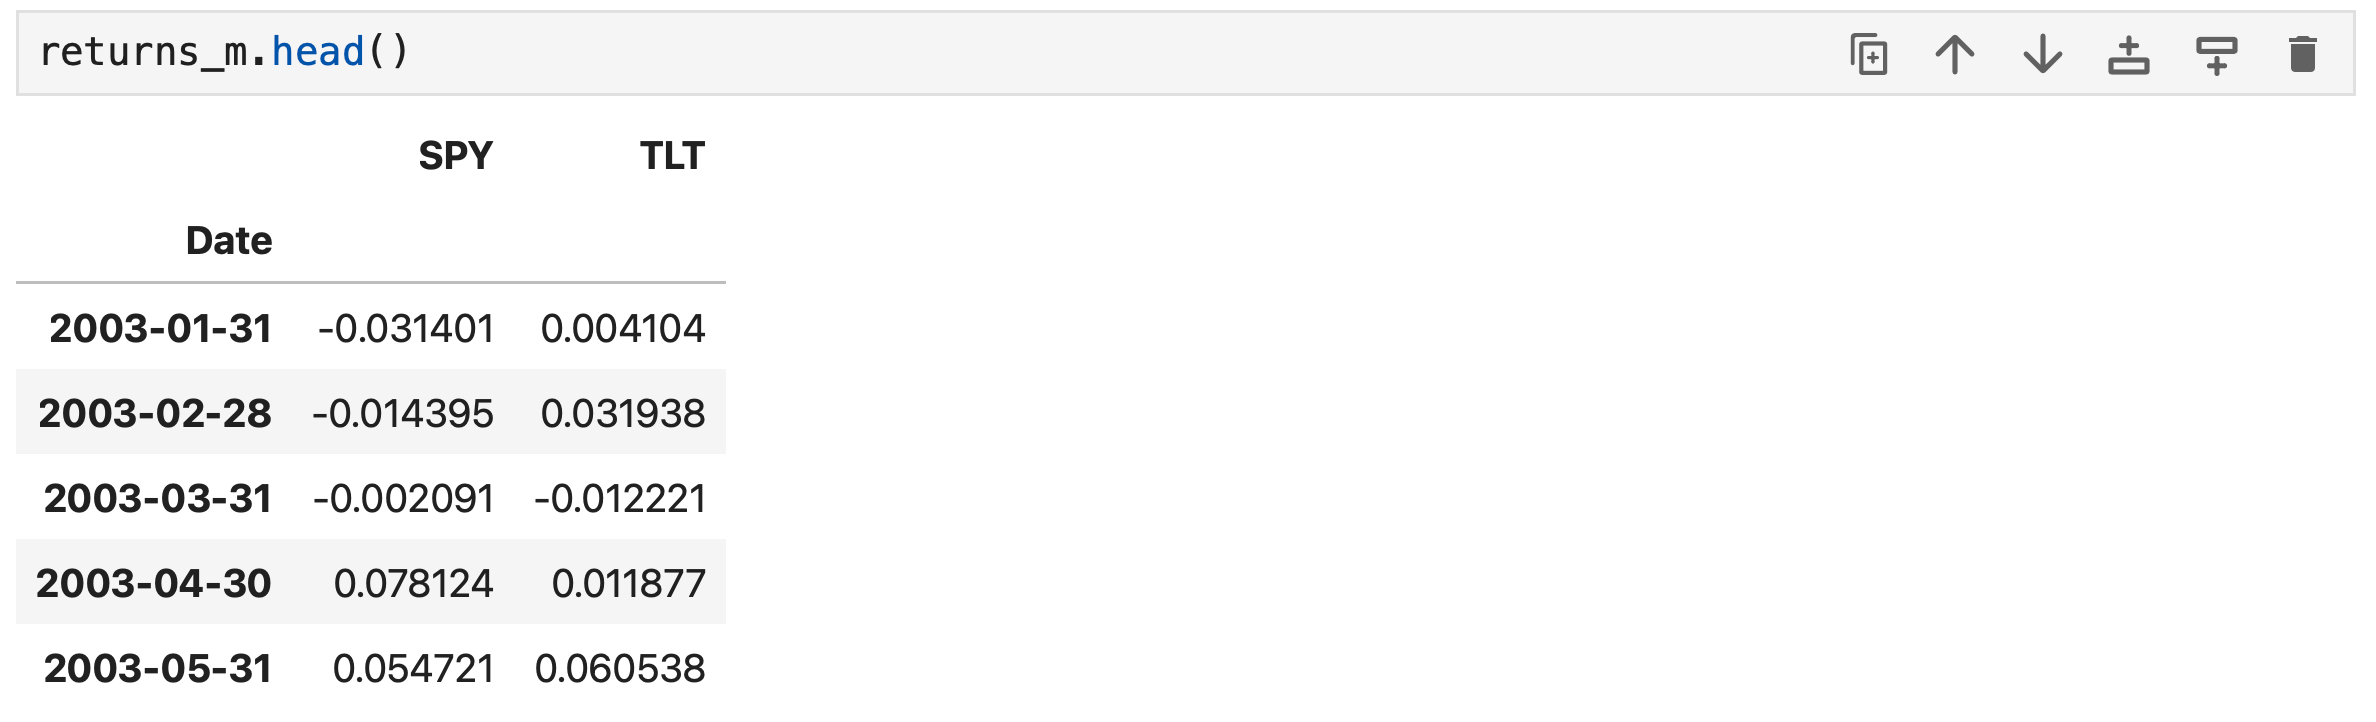The width and height of the screenshot is (2376, 722).
Task: Click the Date index header
Action: [x=229, y=241]
